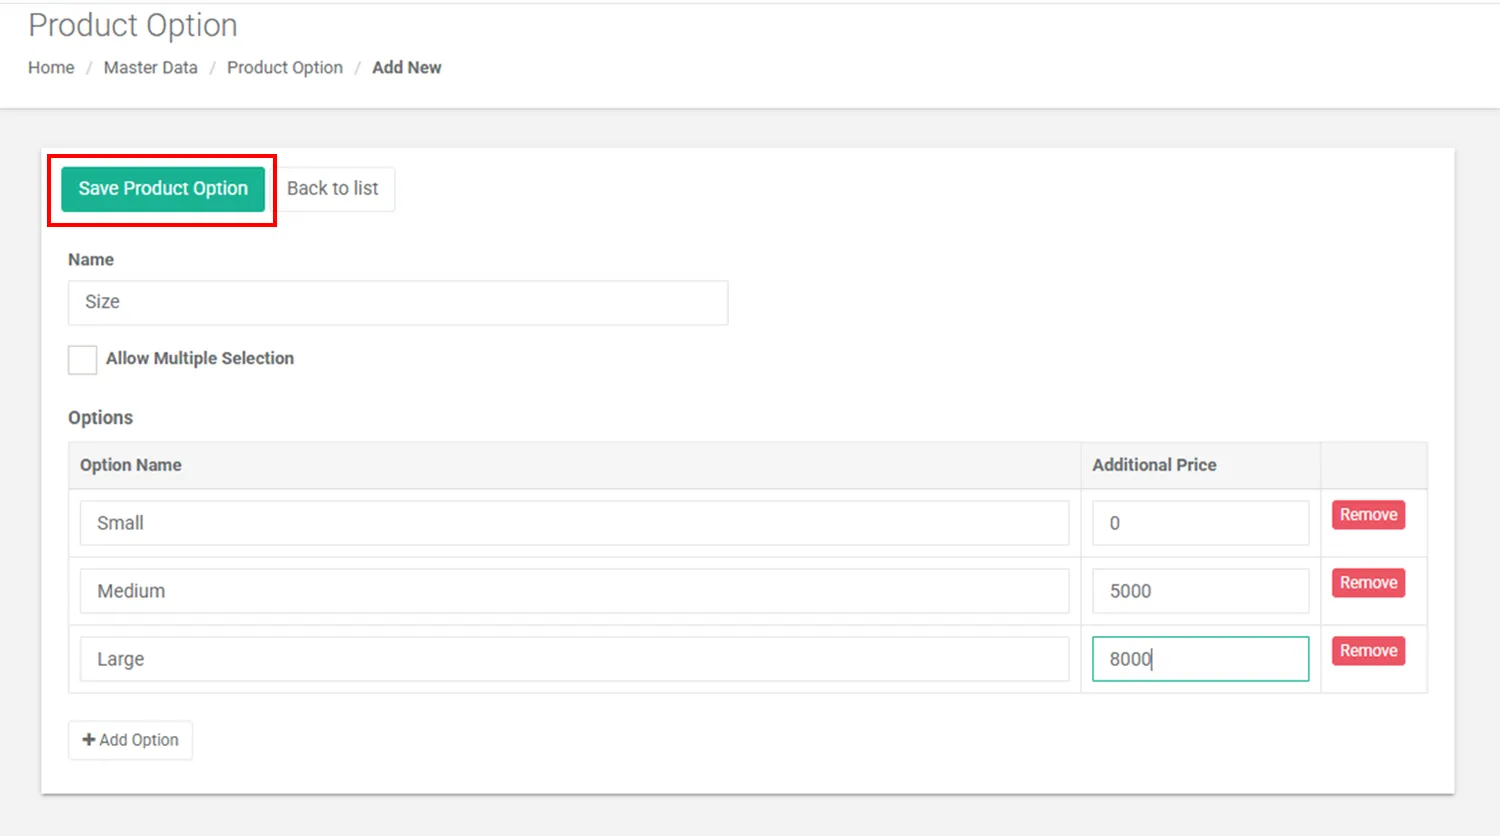Open the Product Option breadcrumb link
The width and height of the screenshot is (1500, 836).
285,67
